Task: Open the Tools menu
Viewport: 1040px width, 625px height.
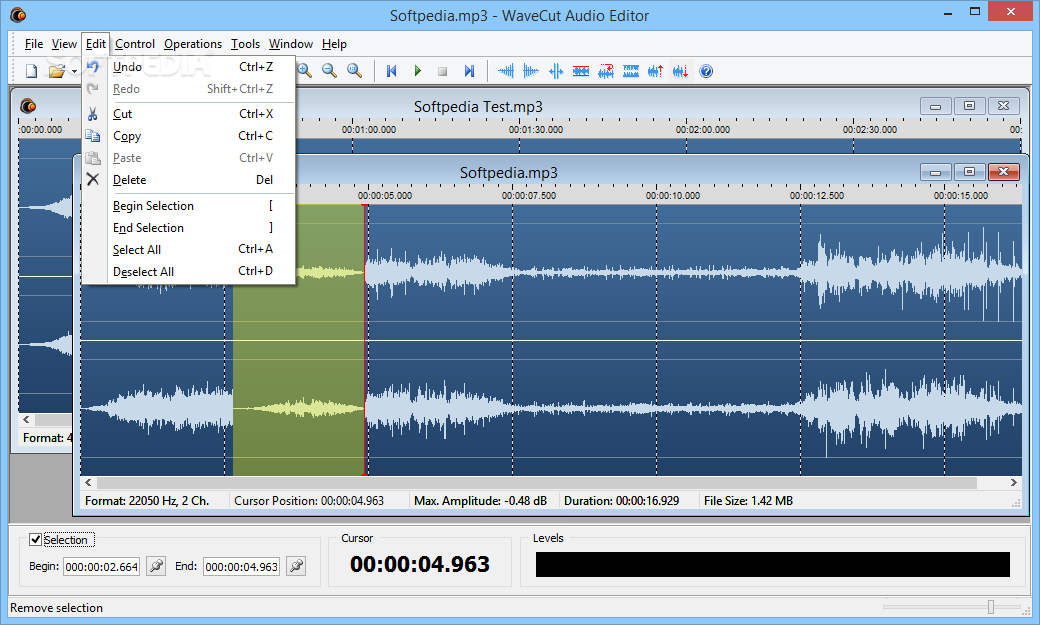Action: coord(245,44)
